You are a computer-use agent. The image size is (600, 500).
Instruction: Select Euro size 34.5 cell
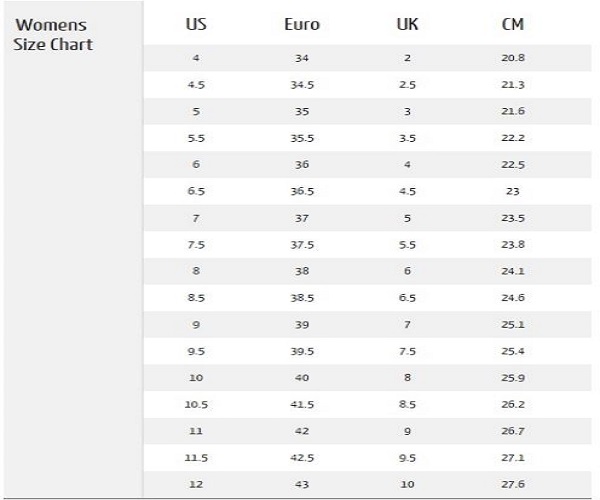(x=302, y=85)
